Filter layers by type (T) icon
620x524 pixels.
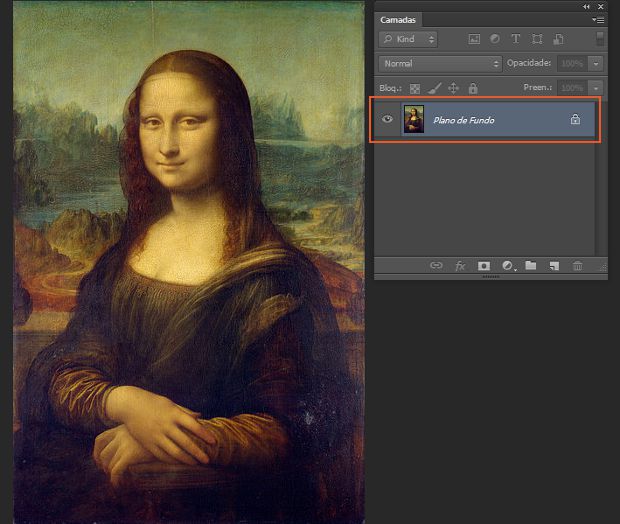click(x=516, y=39)
